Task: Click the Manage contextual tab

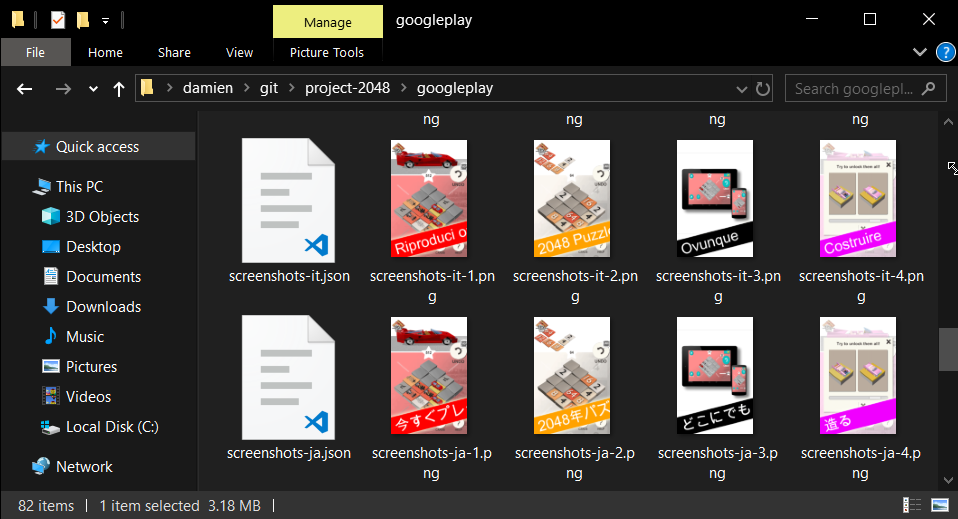Action: (x=328, y=23)
